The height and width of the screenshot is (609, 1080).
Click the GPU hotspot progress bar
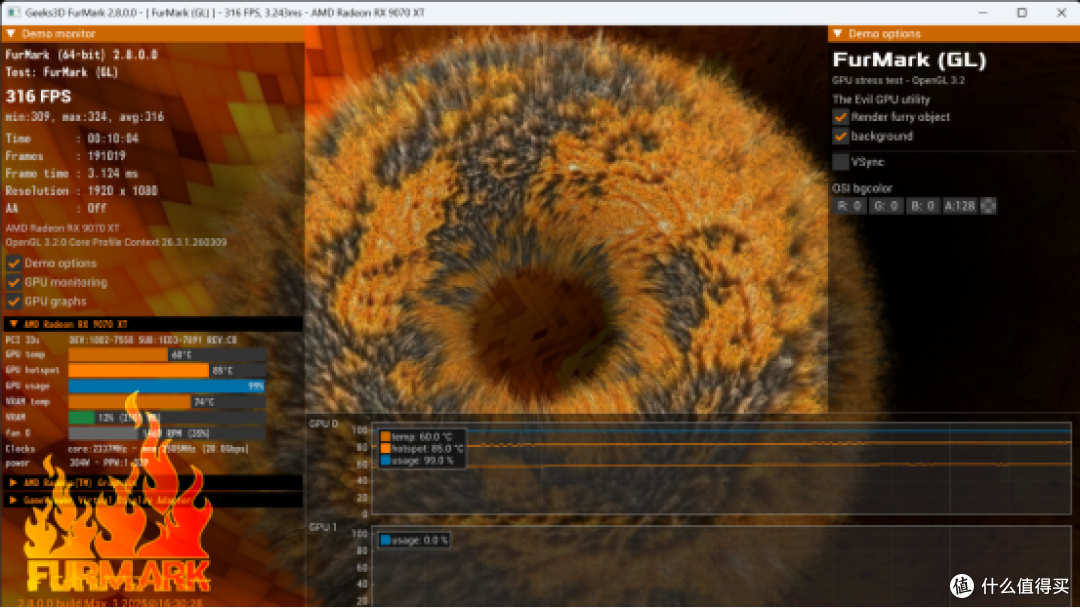tap(167, 371)
